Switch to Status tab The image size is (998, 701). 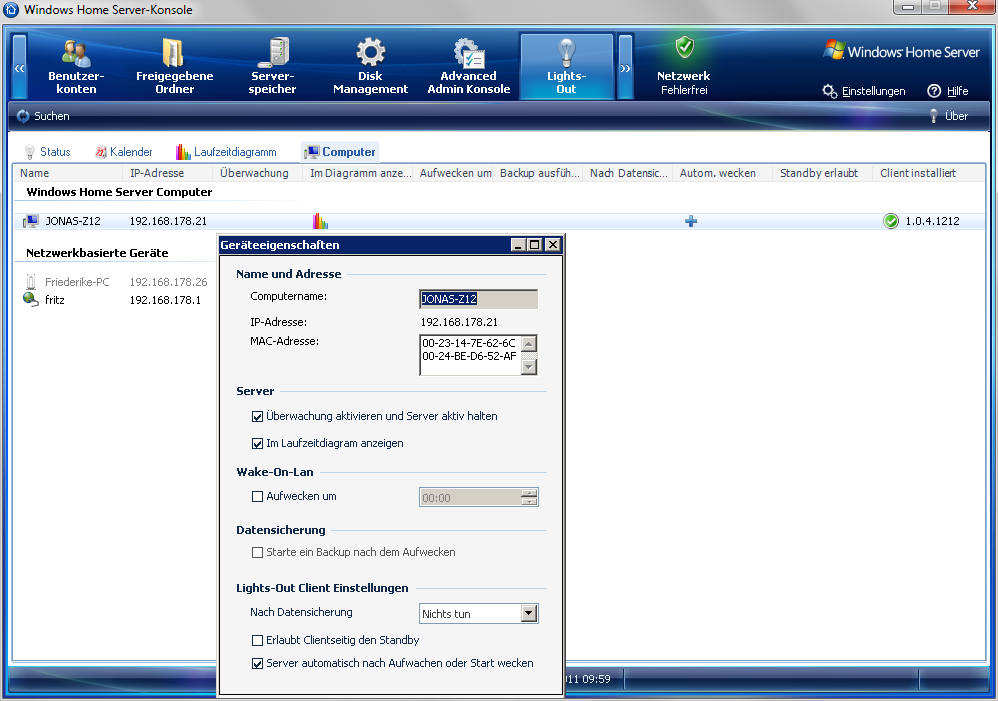[x=47, y=152]
